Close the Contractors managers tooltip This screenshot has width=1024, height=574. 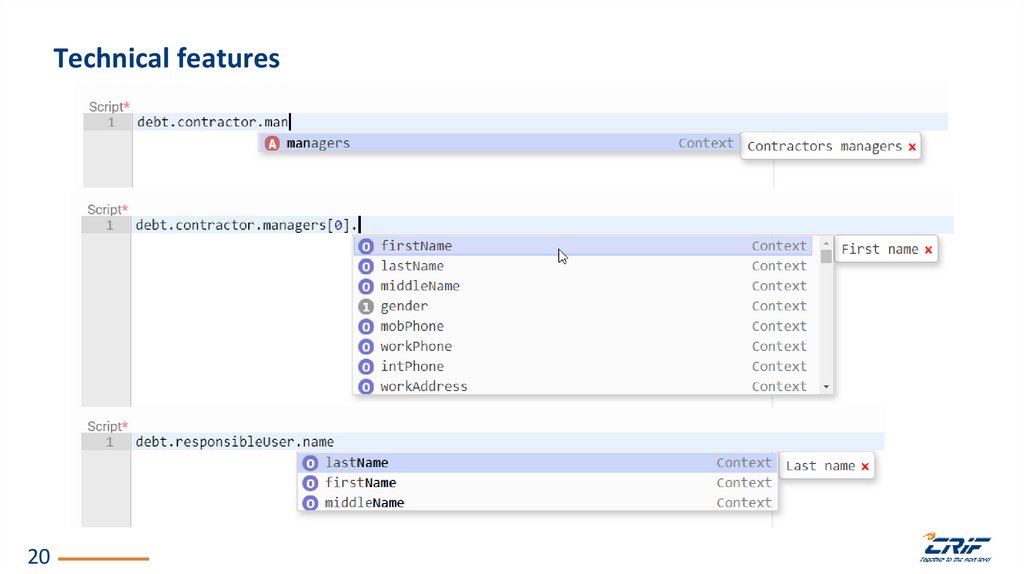[912, 146]
